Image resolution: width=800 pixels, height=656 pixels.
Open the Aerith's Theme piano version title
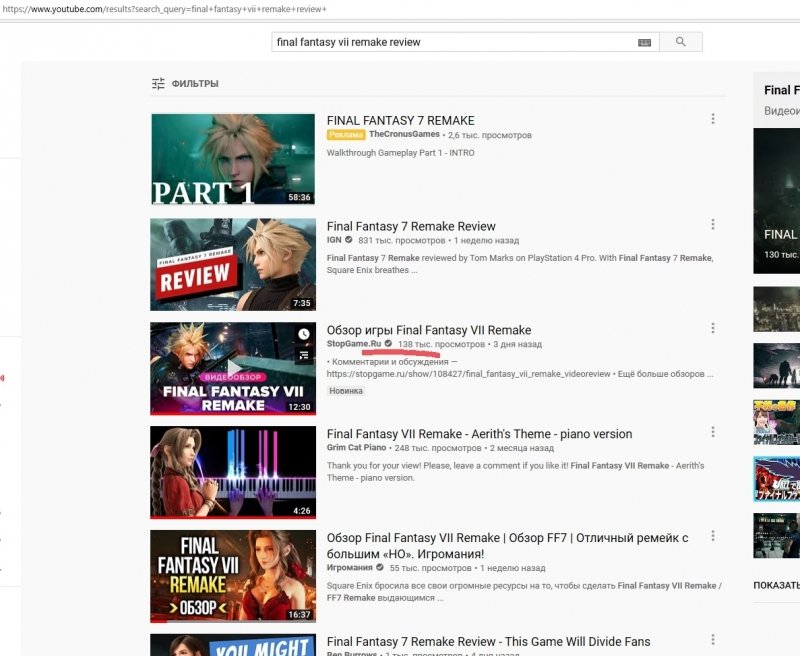pyautogui.click(x=480, y=434)
